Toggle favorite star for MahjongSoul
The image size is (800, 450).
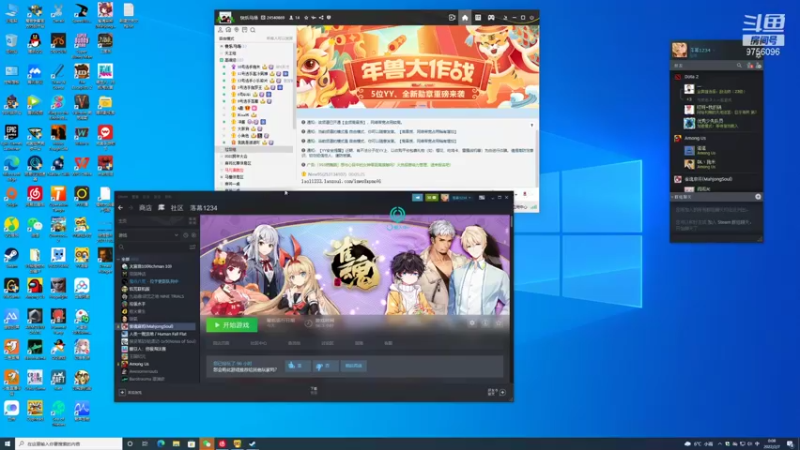click(x=498, y=323)
